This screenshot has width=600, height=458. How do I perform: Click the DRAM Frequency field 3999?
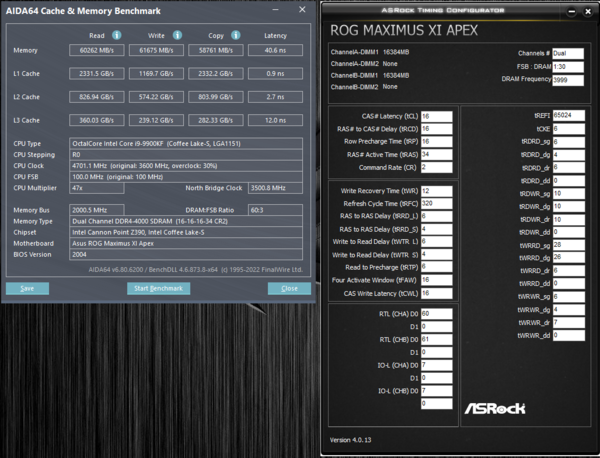(x=568, y=80)
